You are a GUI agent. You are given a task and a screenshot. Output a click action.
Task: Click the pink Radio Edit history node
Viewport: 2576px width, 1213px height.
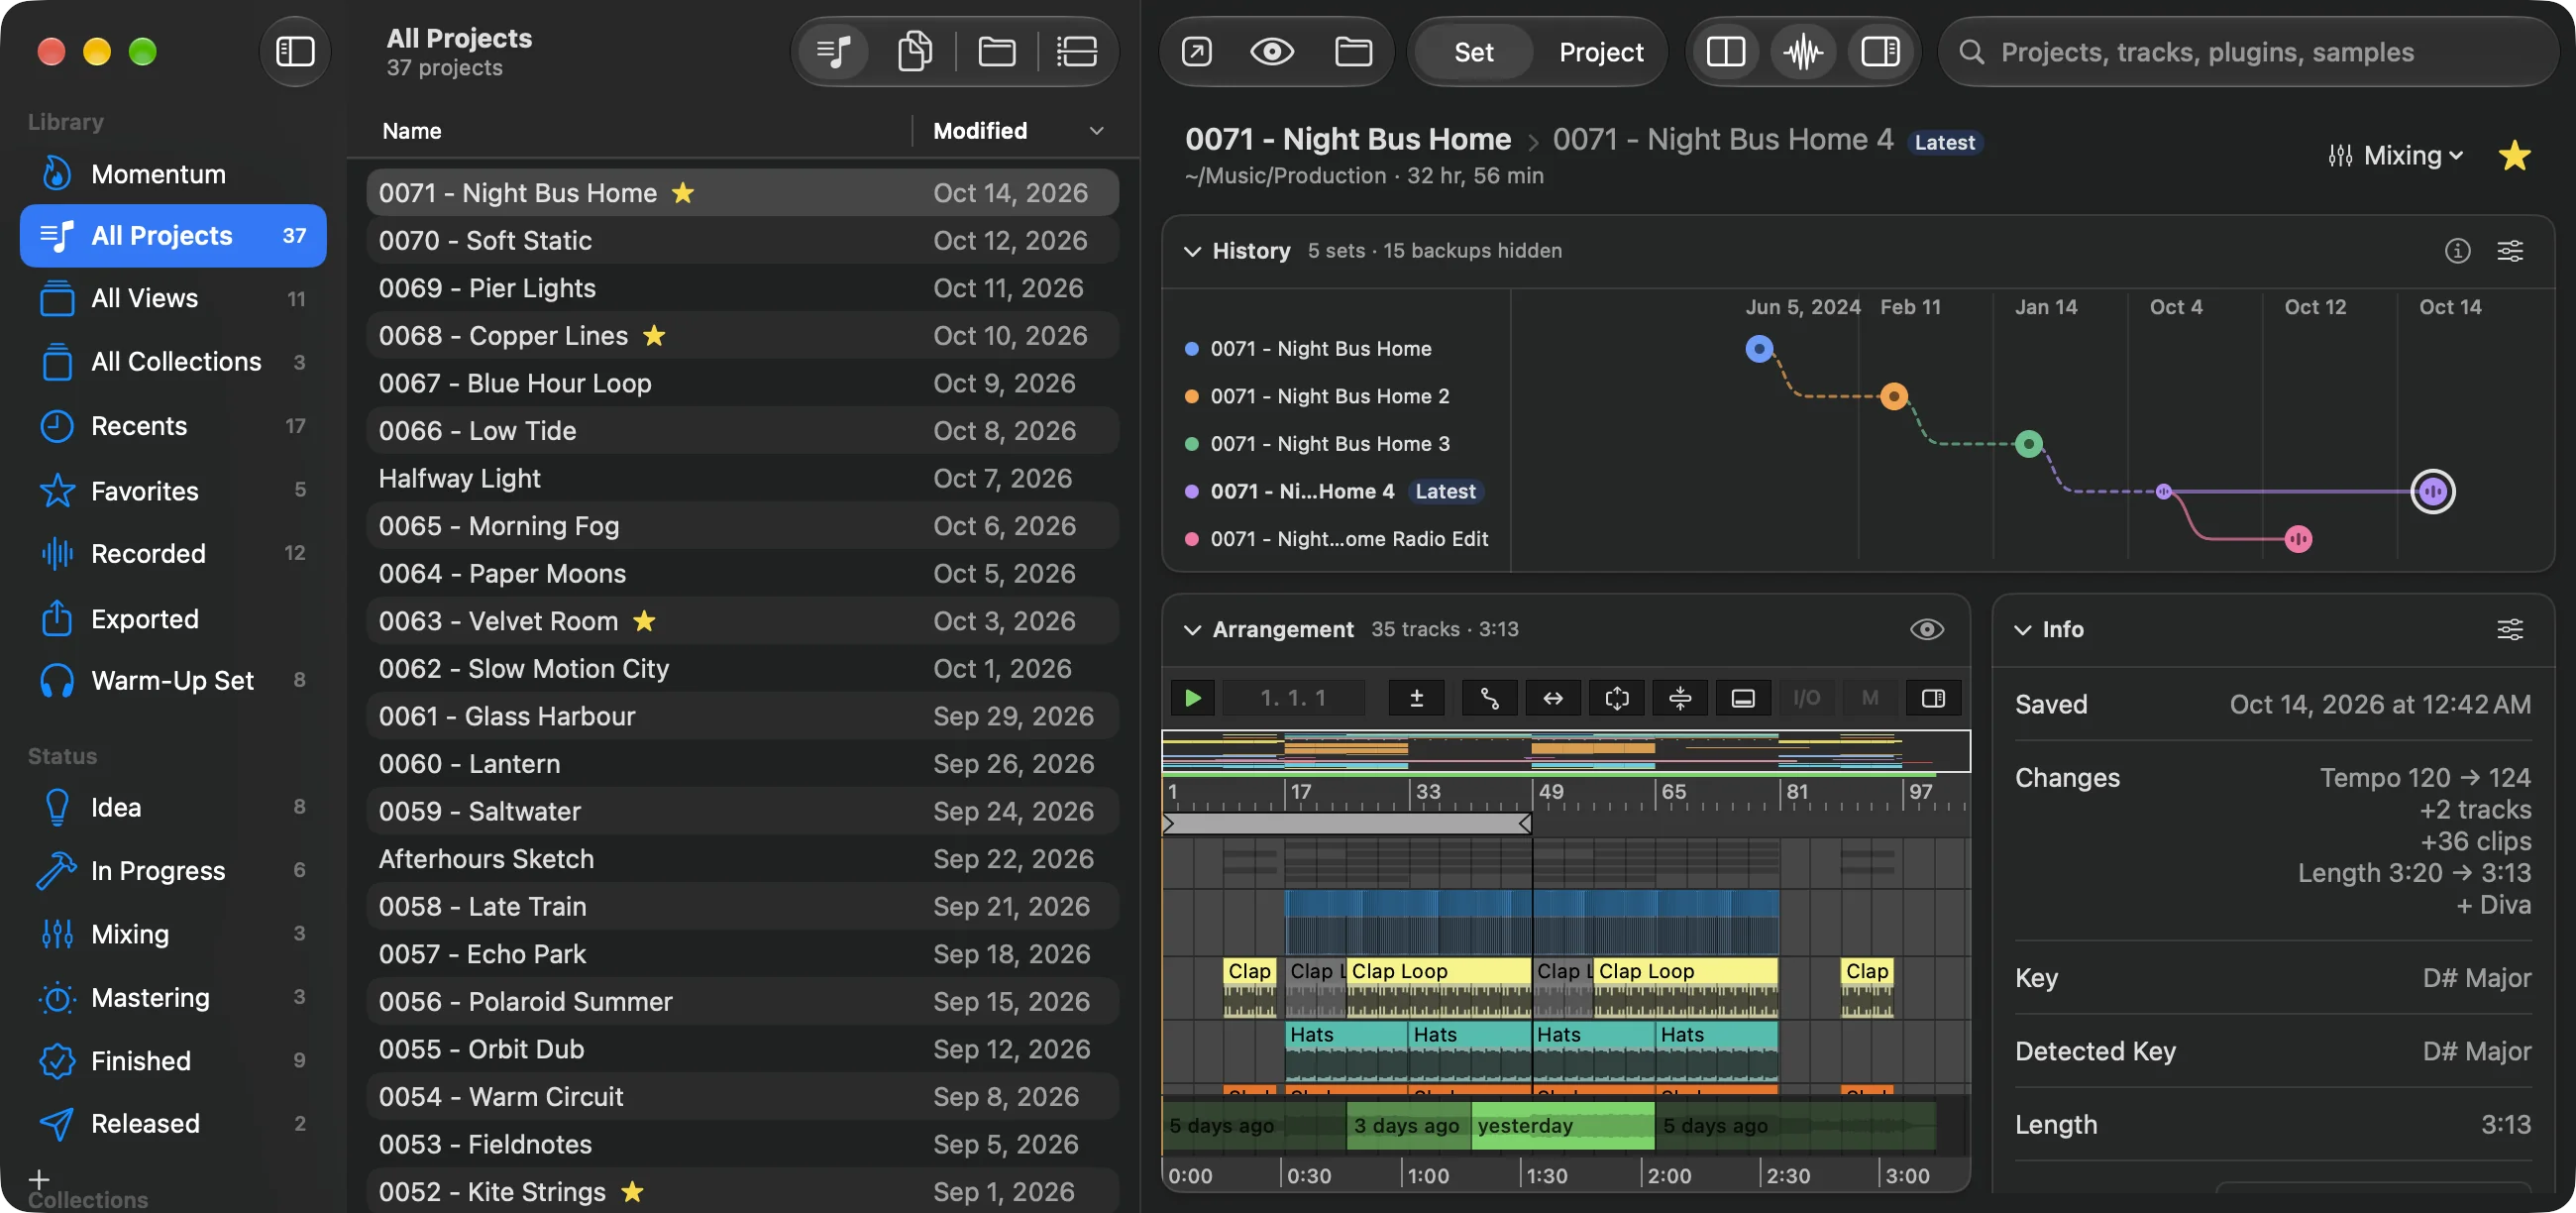[2298, 539]
